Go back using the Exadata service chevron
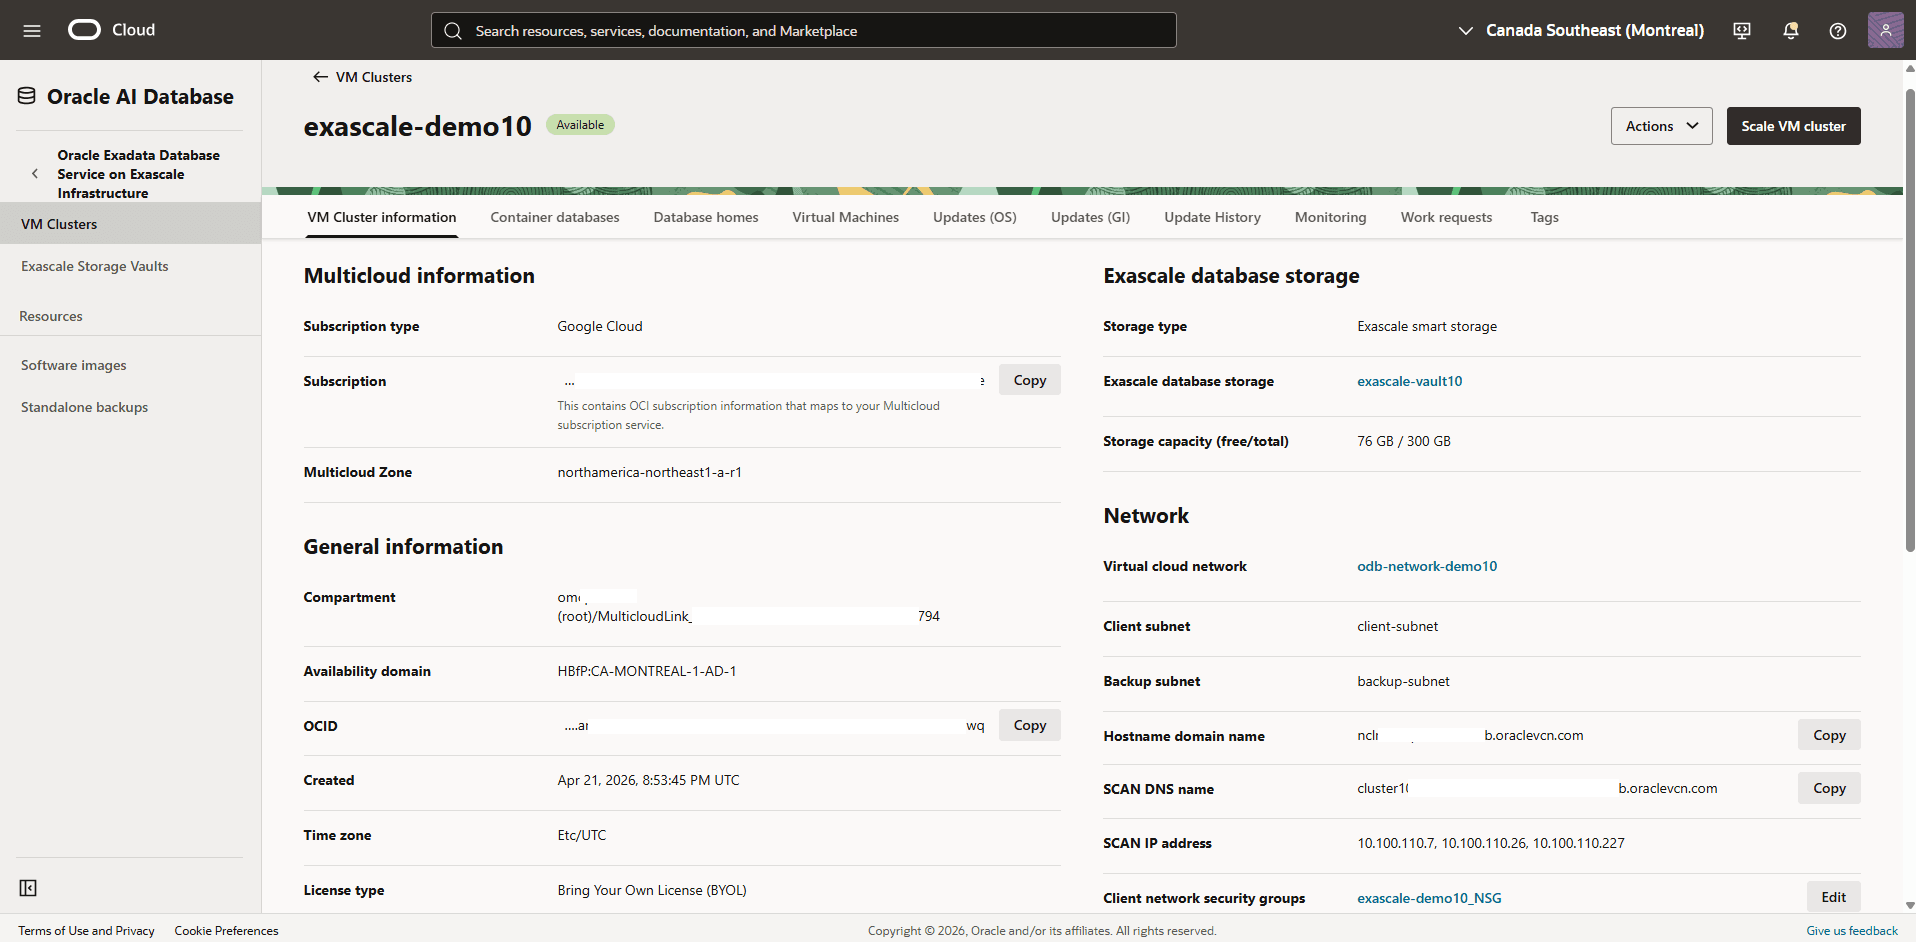Screen dimensions: 1916x942 point(35,174)
